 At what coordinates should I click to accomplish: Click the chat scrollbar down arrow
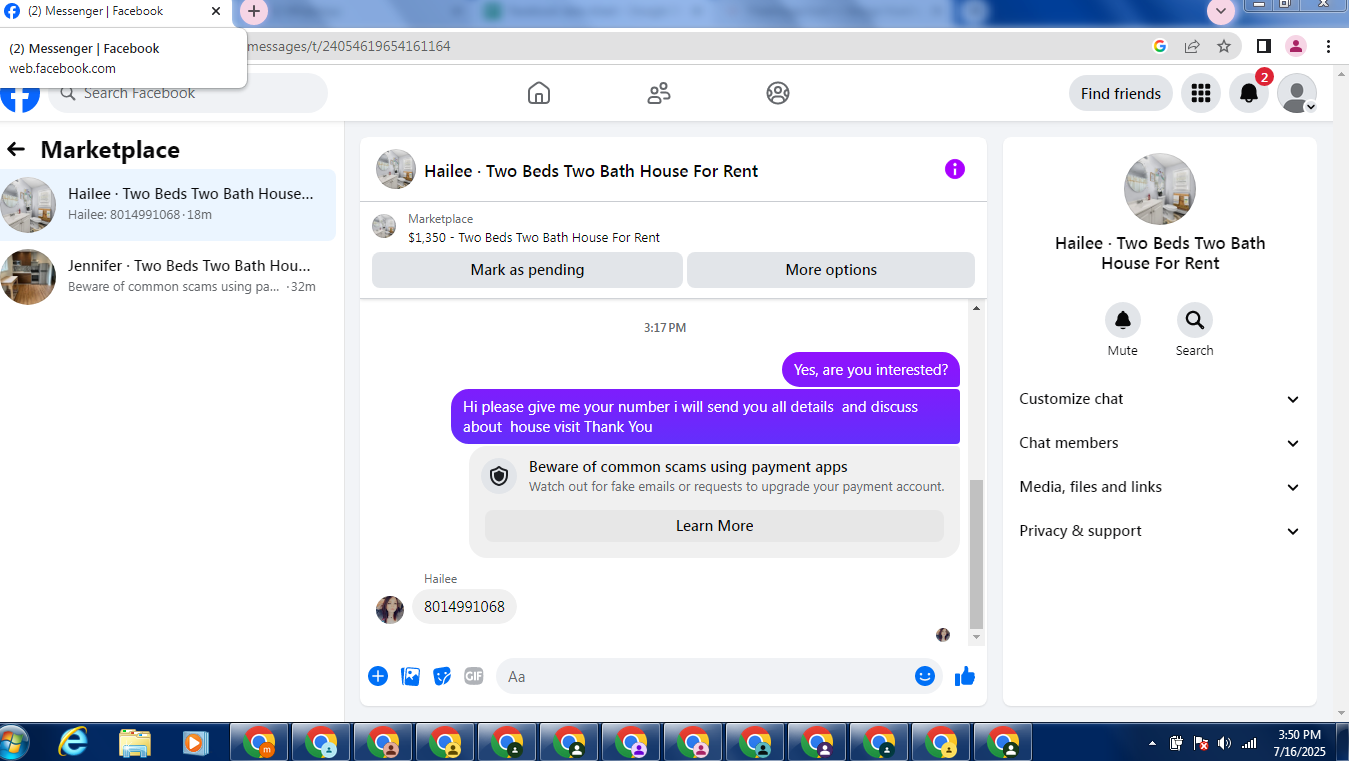[977, 637]
